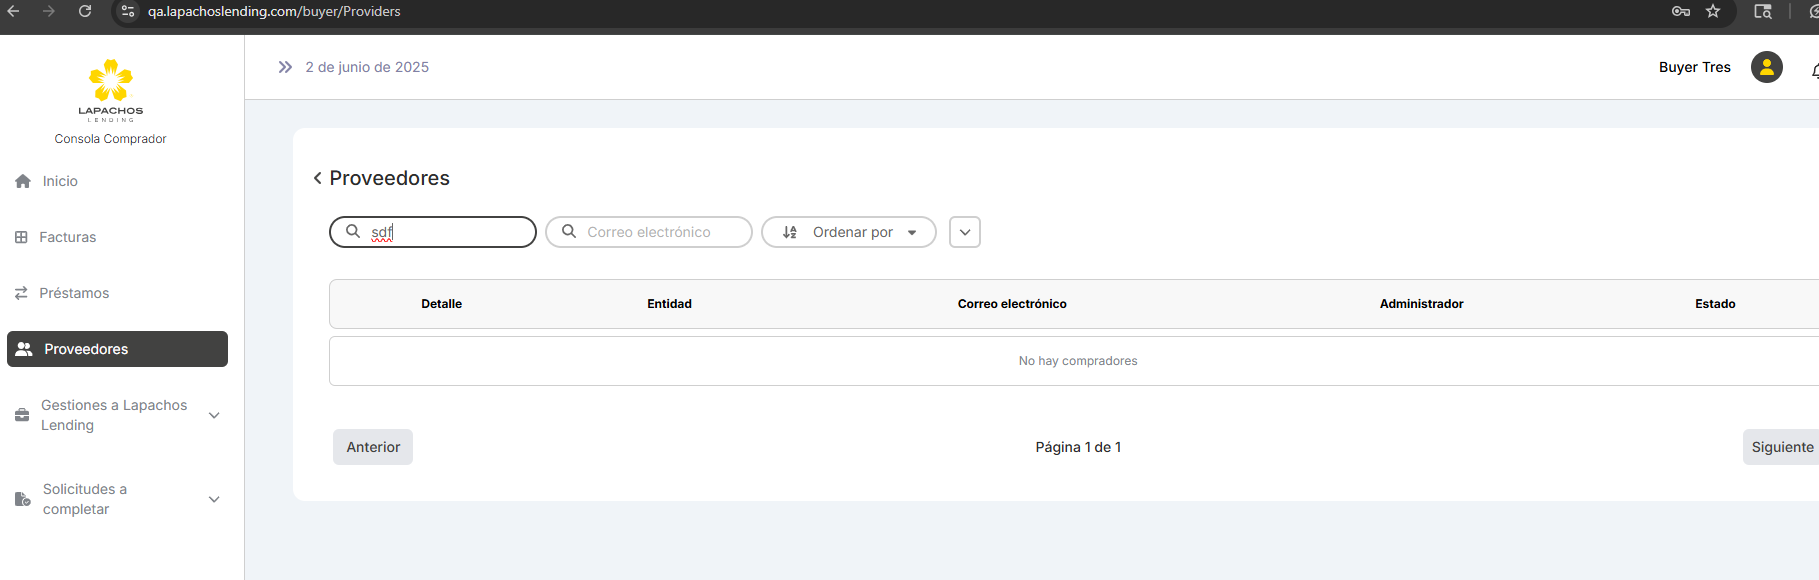Go back using the browser back arrow
The height and width of the screenshot is (580, 1819).
click(14, 11)
